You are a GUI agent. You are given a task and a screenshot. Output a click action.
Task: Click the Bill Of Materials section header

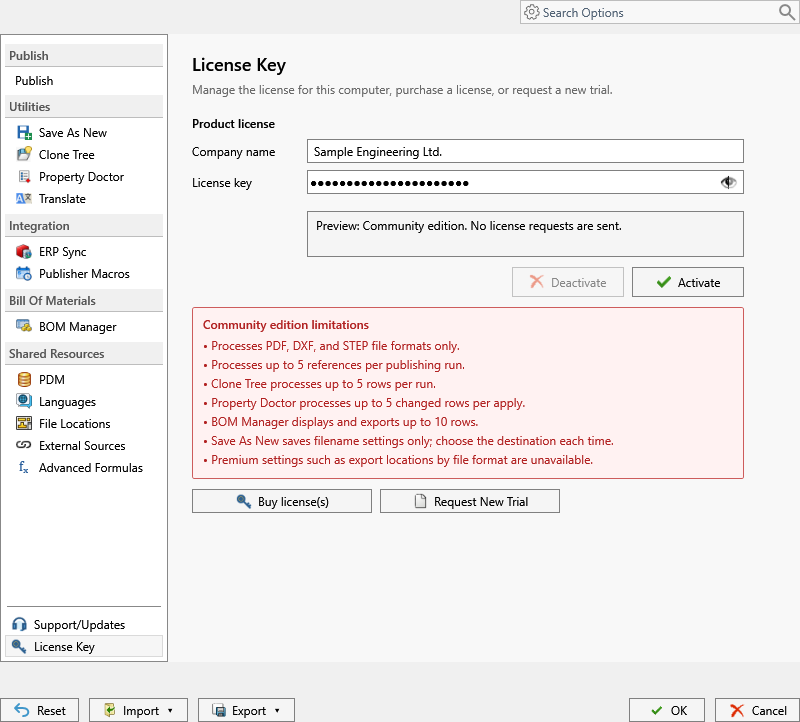(x=84, y=301)
